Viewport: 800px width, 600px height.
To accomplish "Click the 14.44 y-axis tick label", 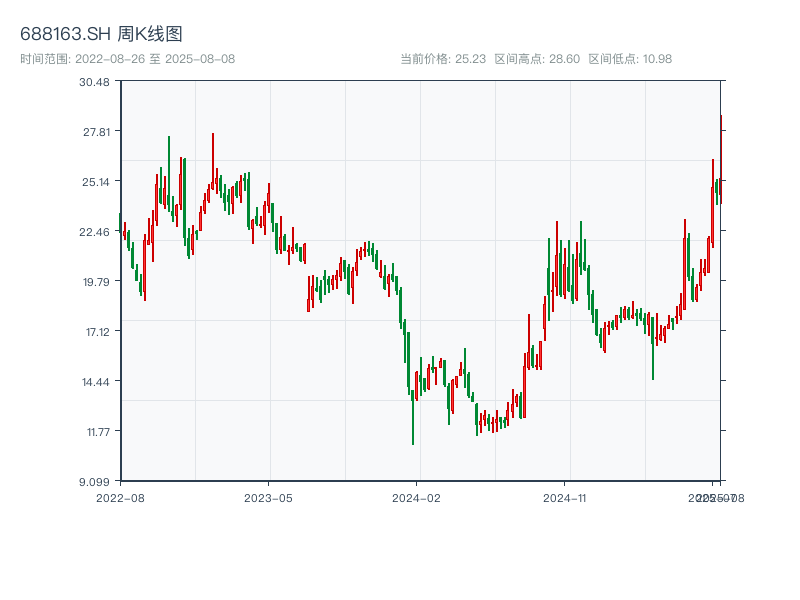I will click(x=95, y=381).
